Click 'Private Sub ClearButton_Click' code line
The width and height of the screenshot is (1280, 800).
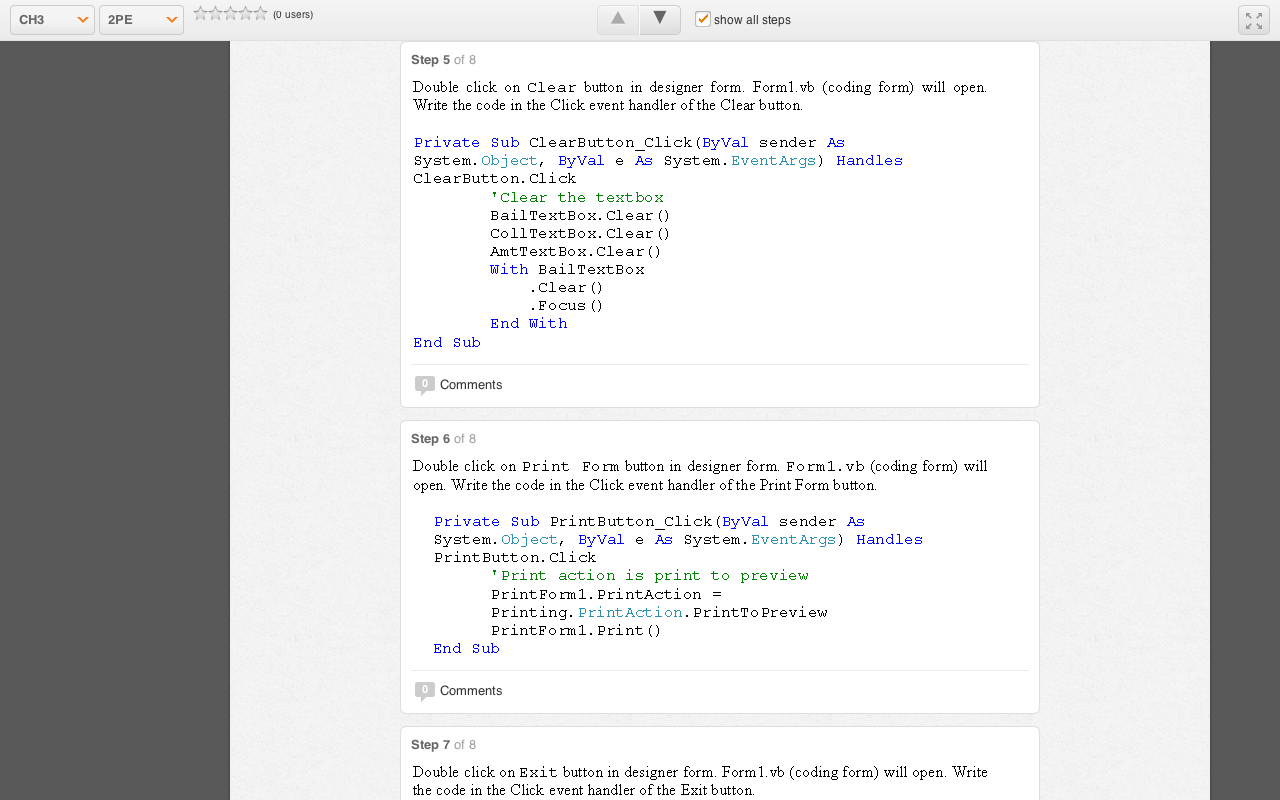[x=629, y=143]
